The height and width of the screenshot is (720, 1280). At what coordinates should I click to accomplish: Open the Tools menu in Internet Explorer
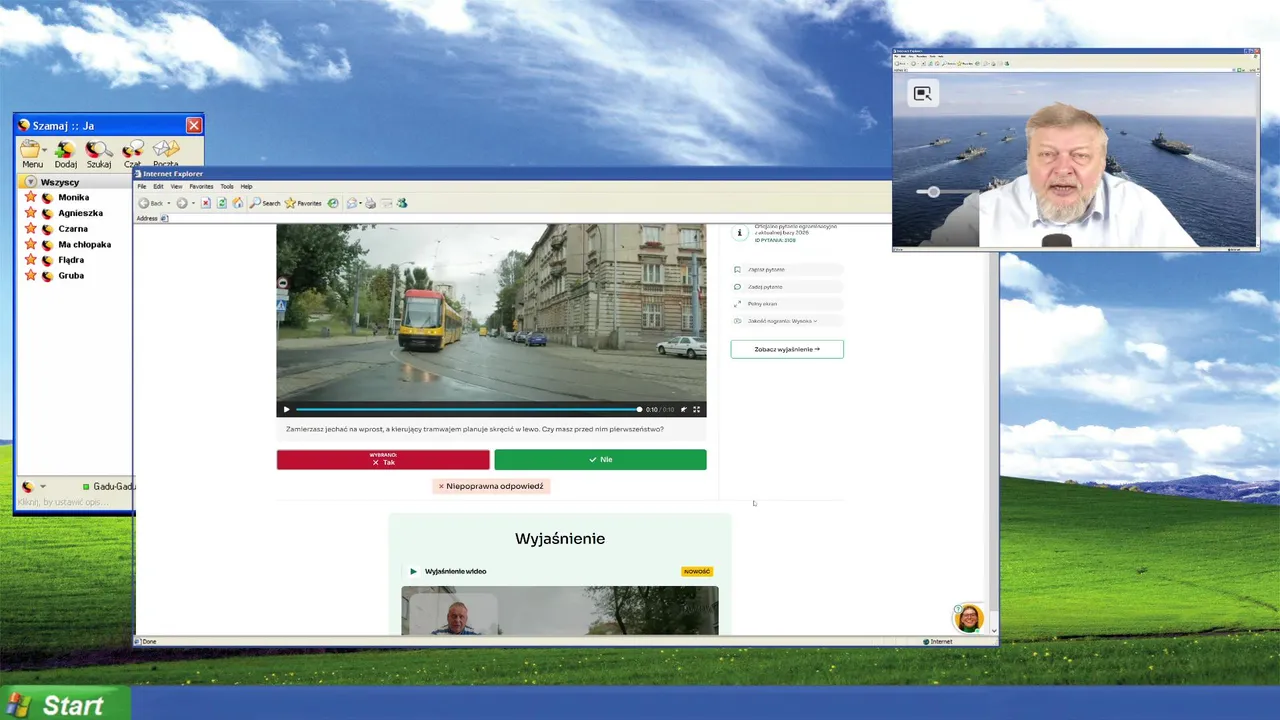(227, 186)
